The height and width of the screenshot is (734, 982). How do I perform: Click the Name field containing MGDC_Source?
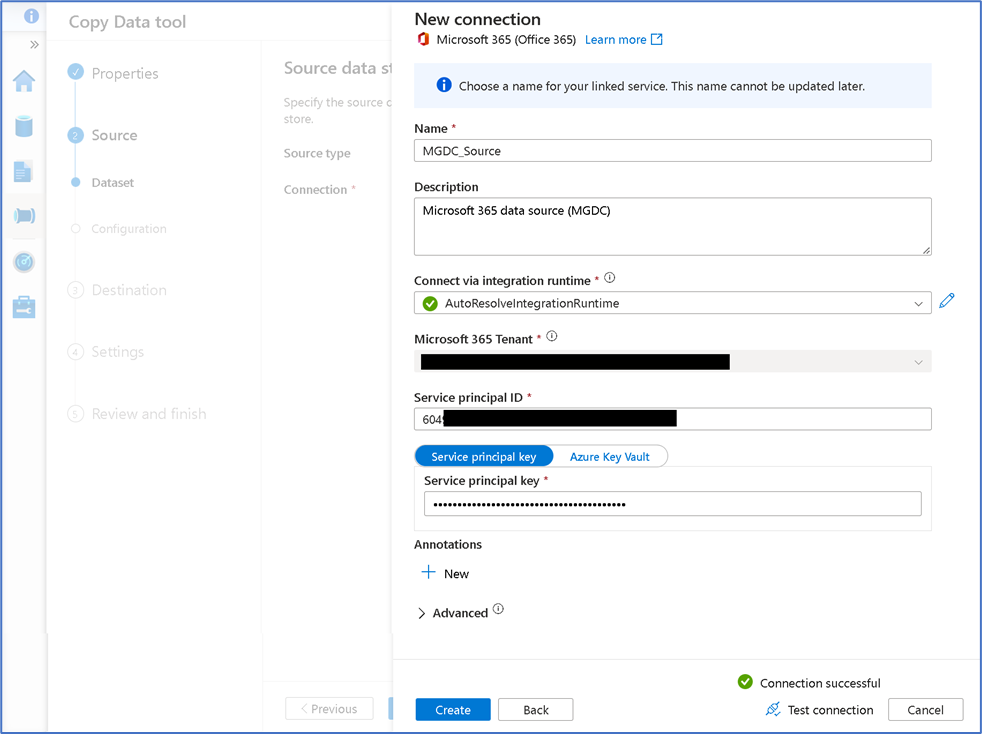click(673, 150)
